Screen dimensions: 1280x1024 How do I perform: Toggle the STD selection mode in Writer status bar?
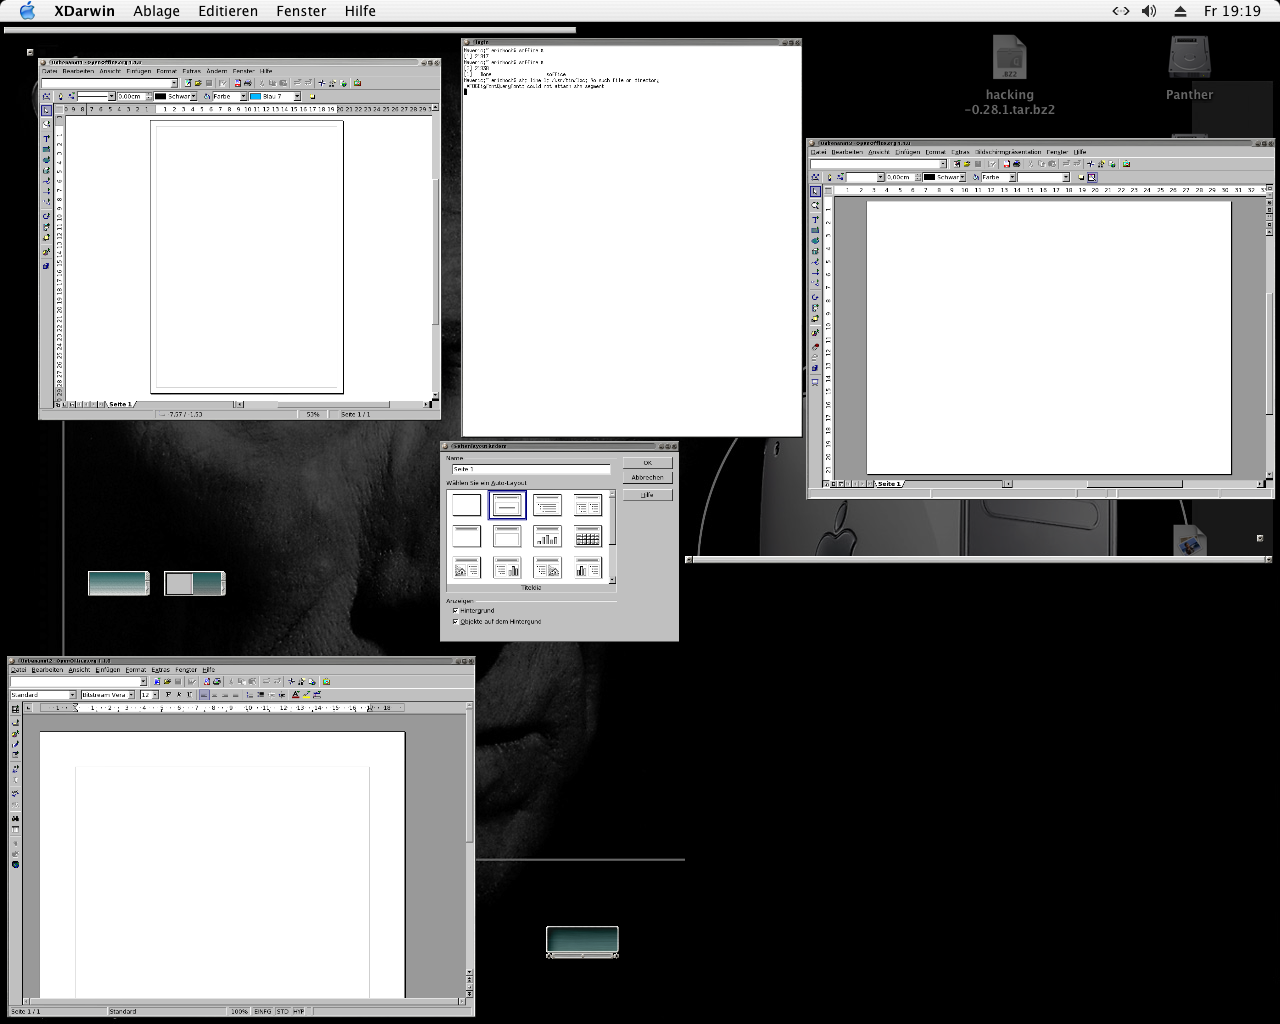click(x=283, y=1011)
